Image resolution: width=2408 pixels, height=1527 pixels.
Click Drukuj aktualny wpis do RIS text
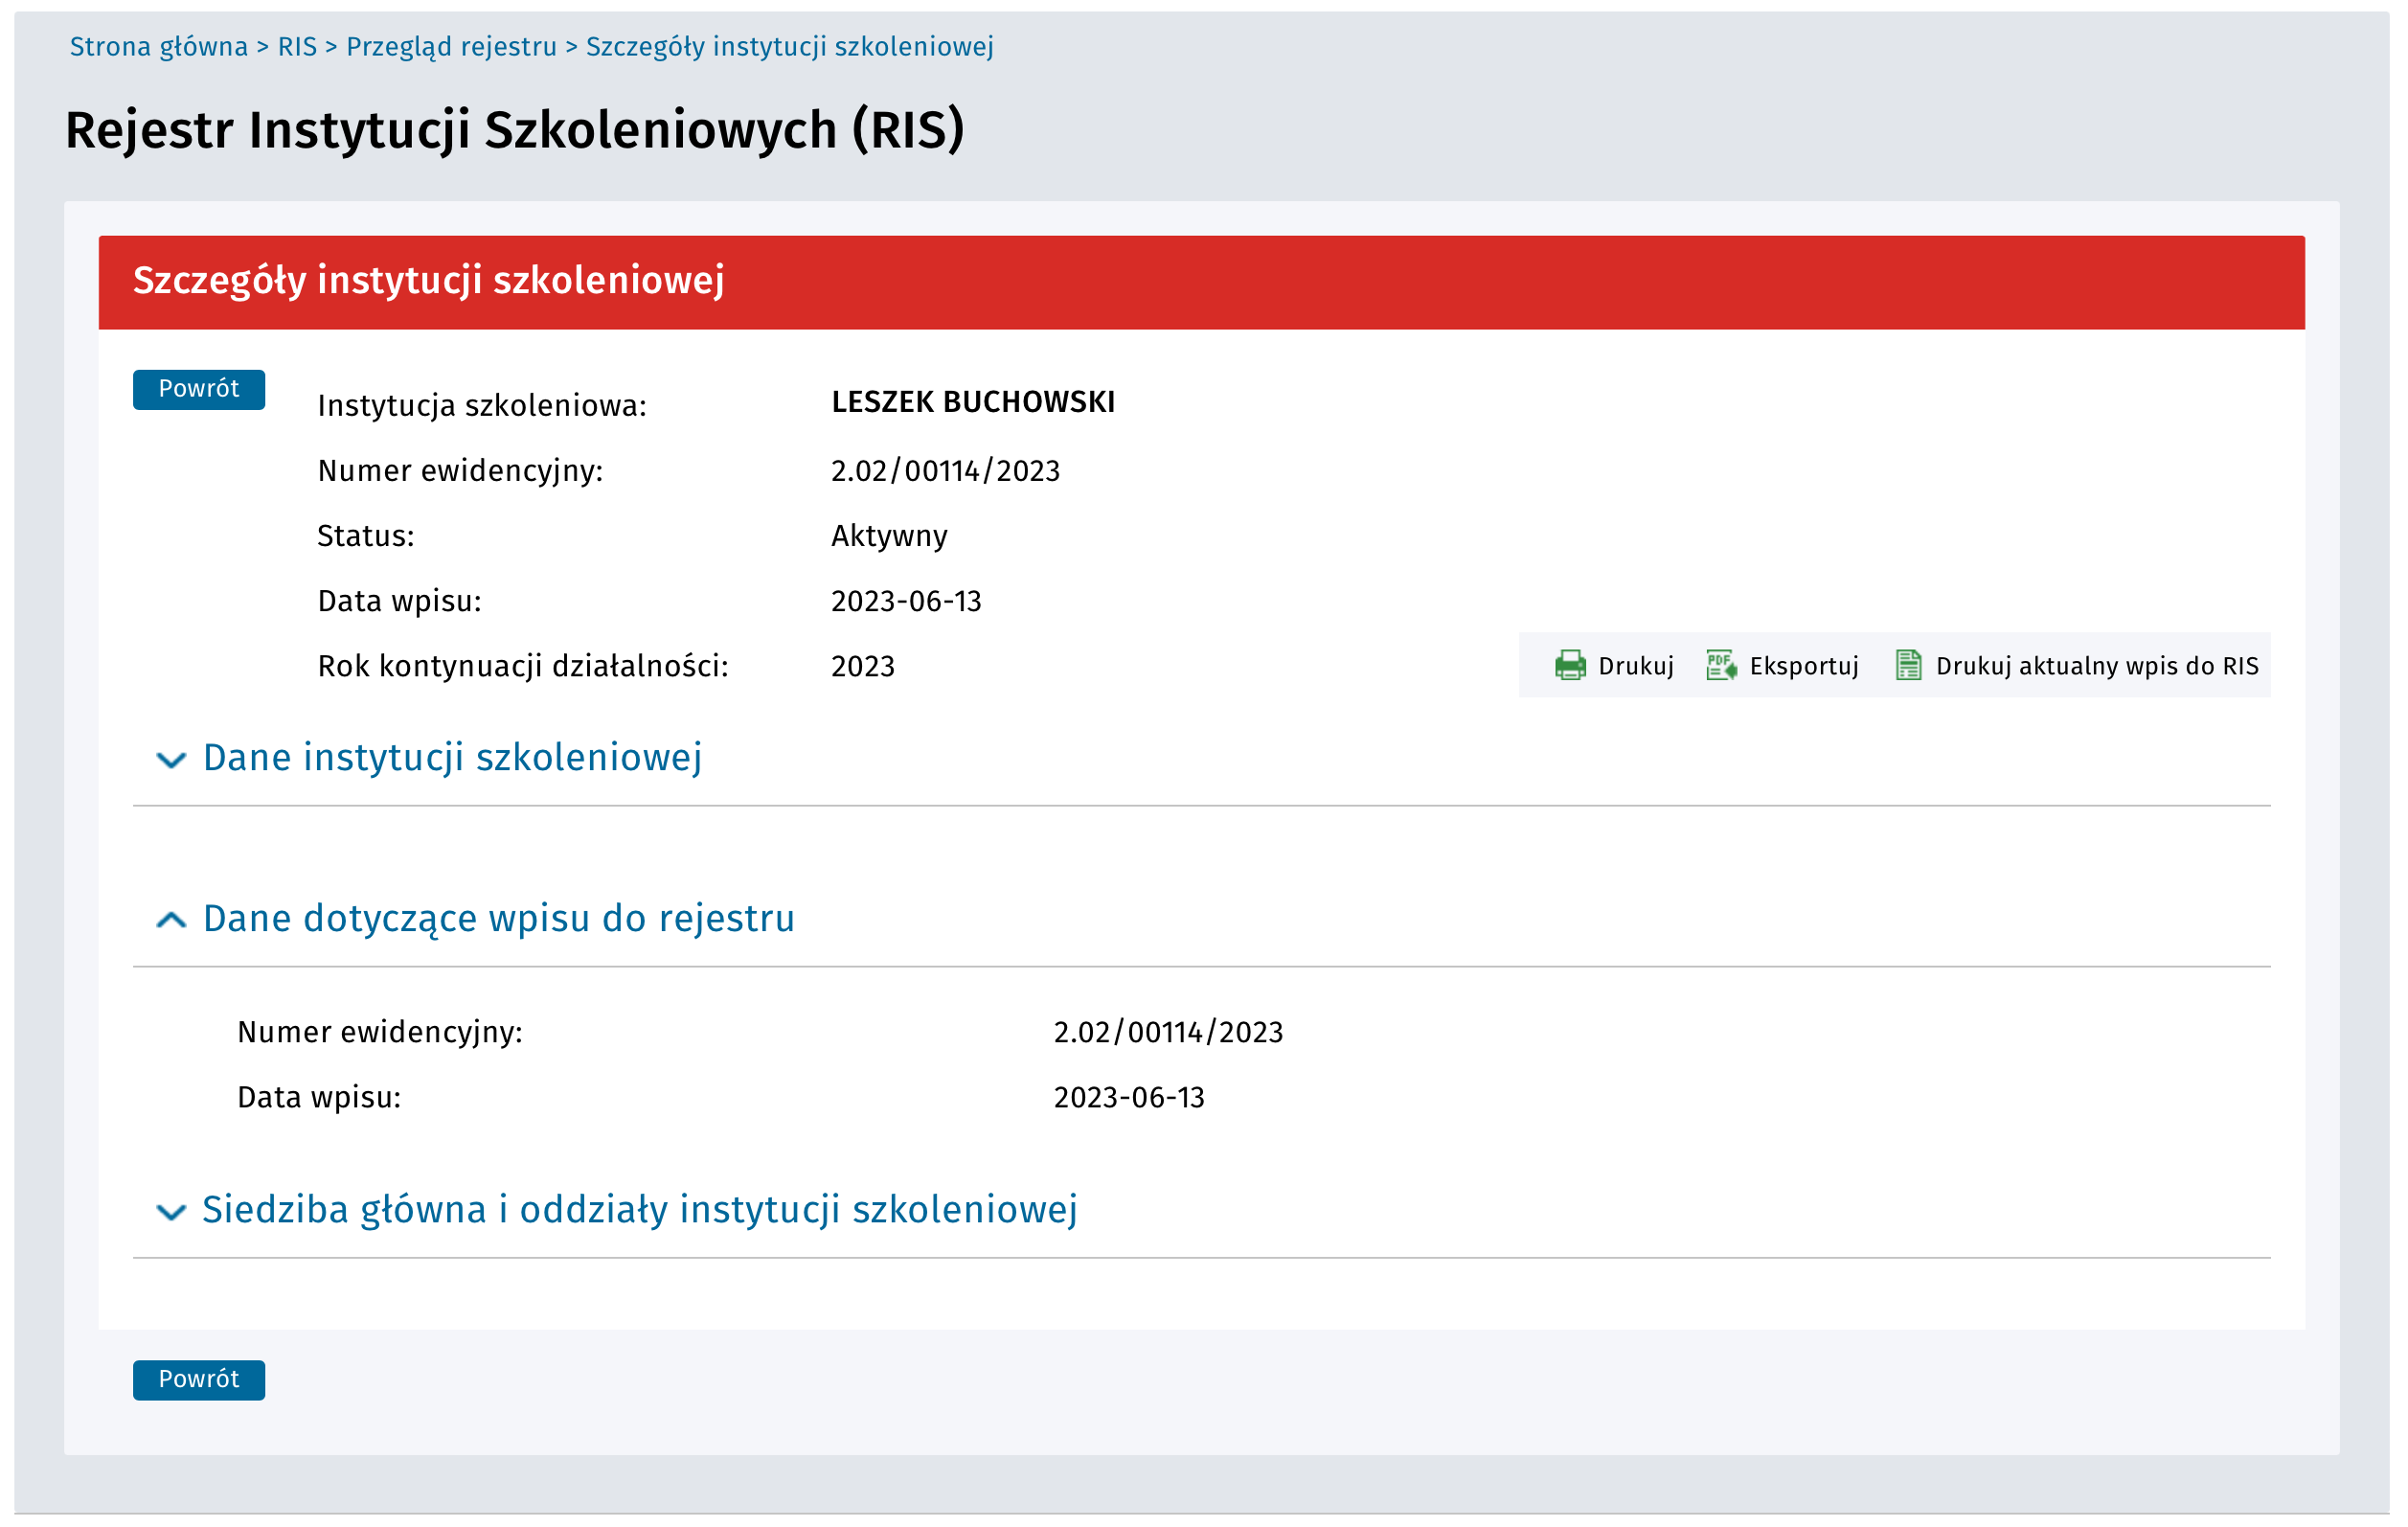(x=2097, y=666)
